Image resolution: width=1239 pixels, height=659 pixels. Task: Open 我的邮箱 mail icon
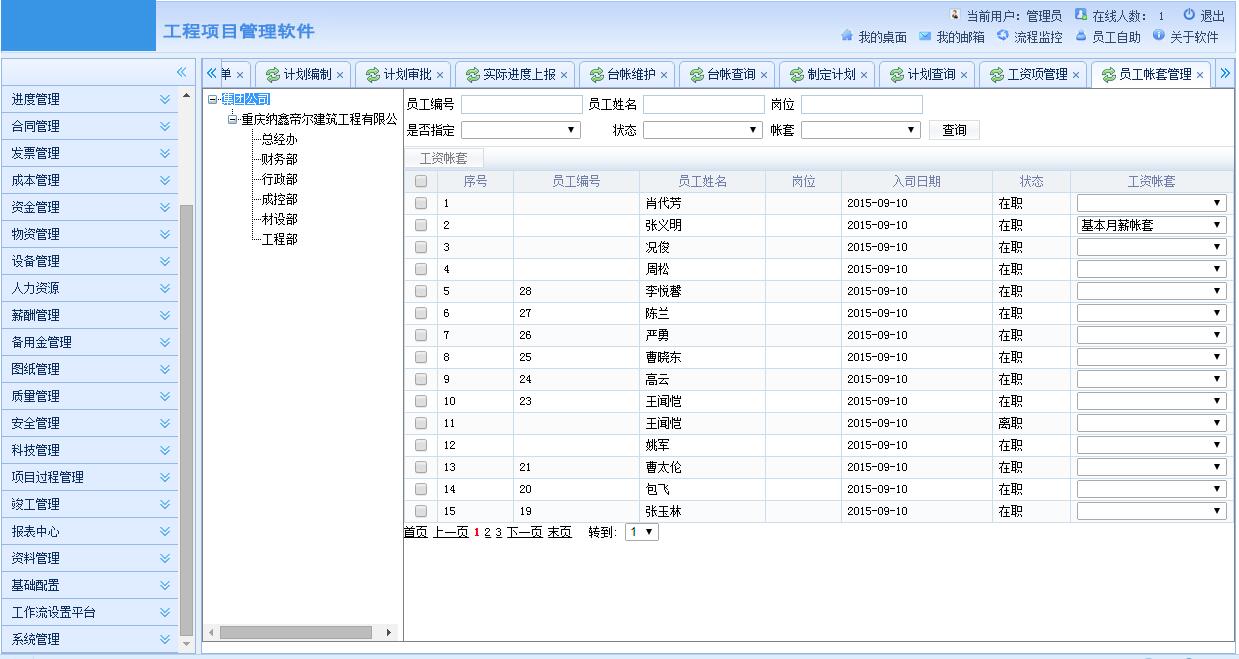925,36
